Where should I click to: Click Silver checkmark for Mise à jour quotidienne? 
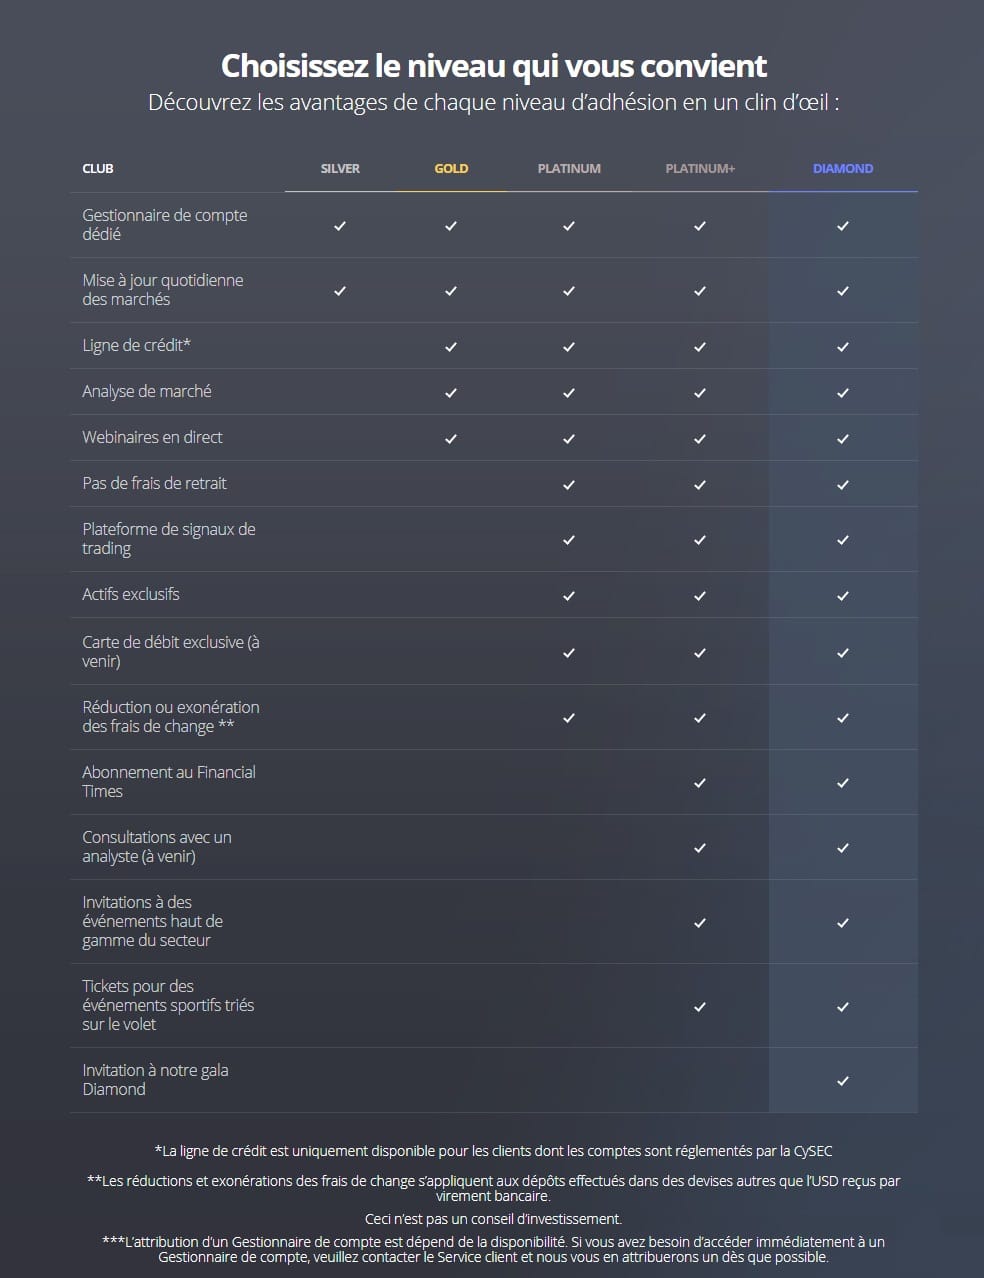(x=340, y=291)
